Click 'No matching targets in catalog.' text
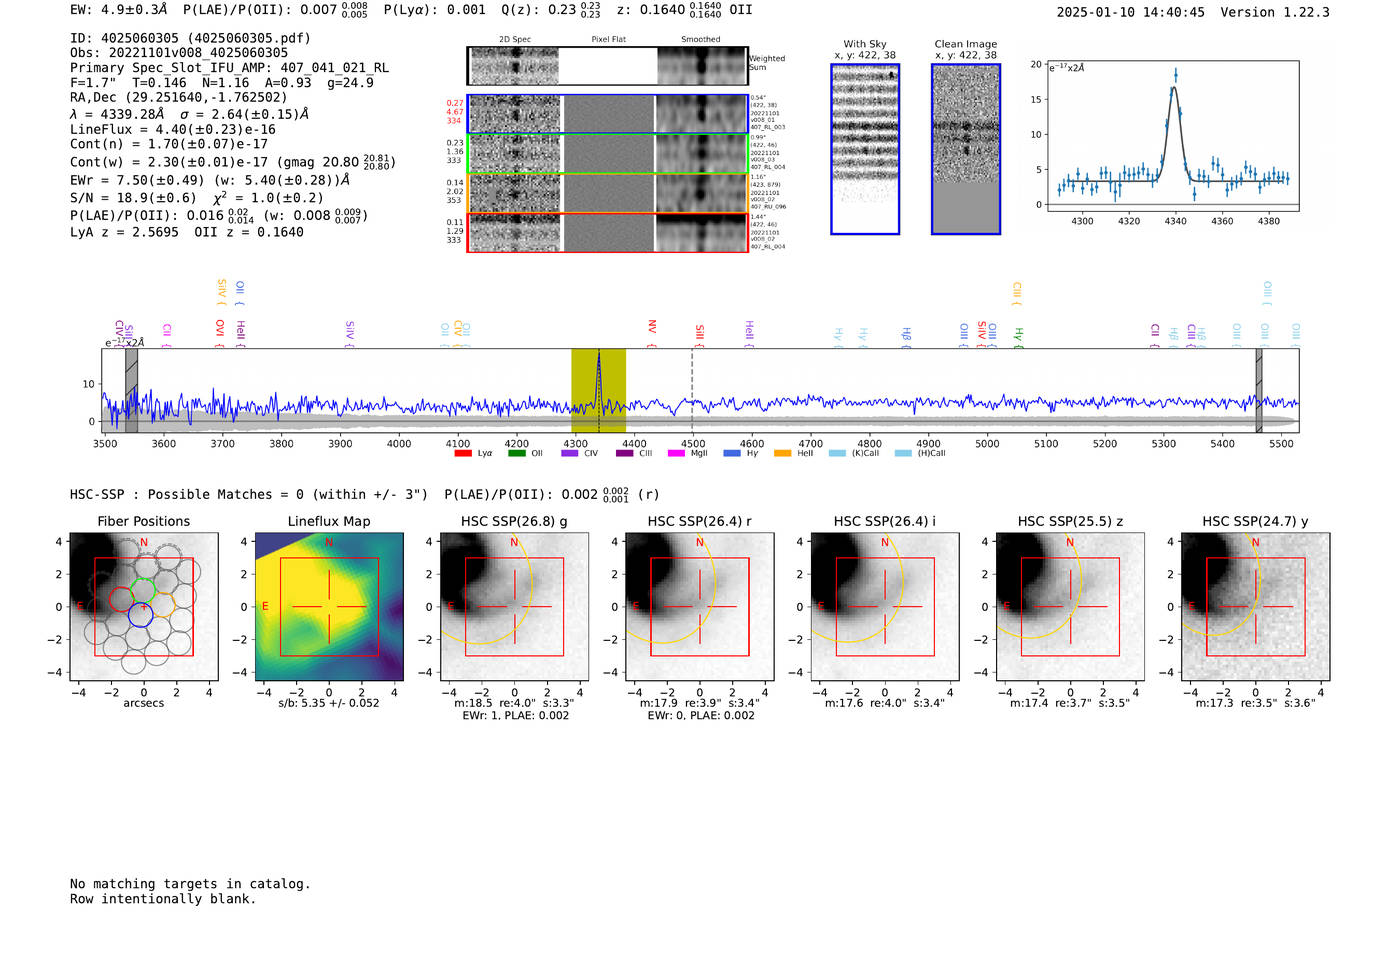This screenshot has width=1400, height=953. click(x=190, y=884)
